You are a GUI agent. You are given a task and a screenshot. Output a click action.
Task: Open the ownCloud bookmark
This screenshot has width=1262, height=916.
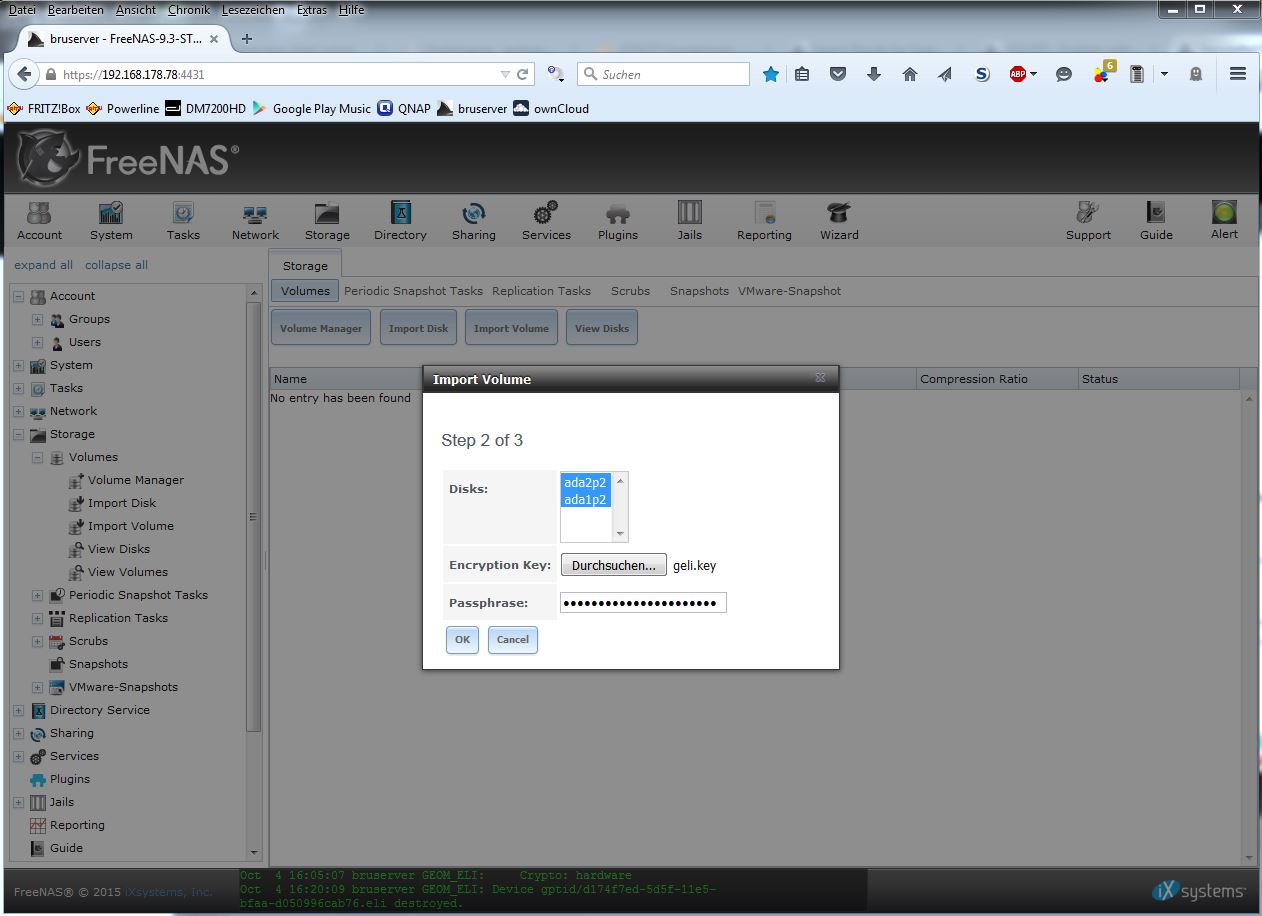551,108
